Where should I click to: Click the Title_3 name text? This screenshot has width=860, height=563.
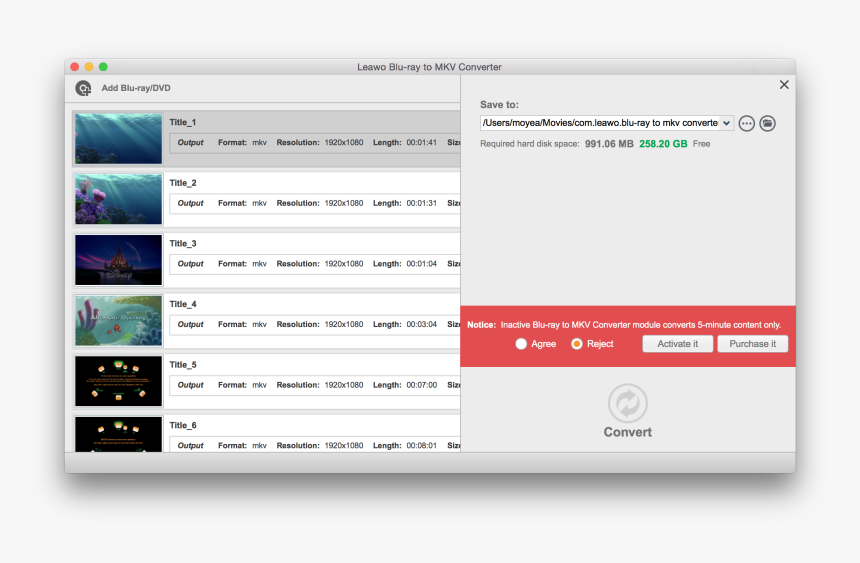tap(183, 244)
